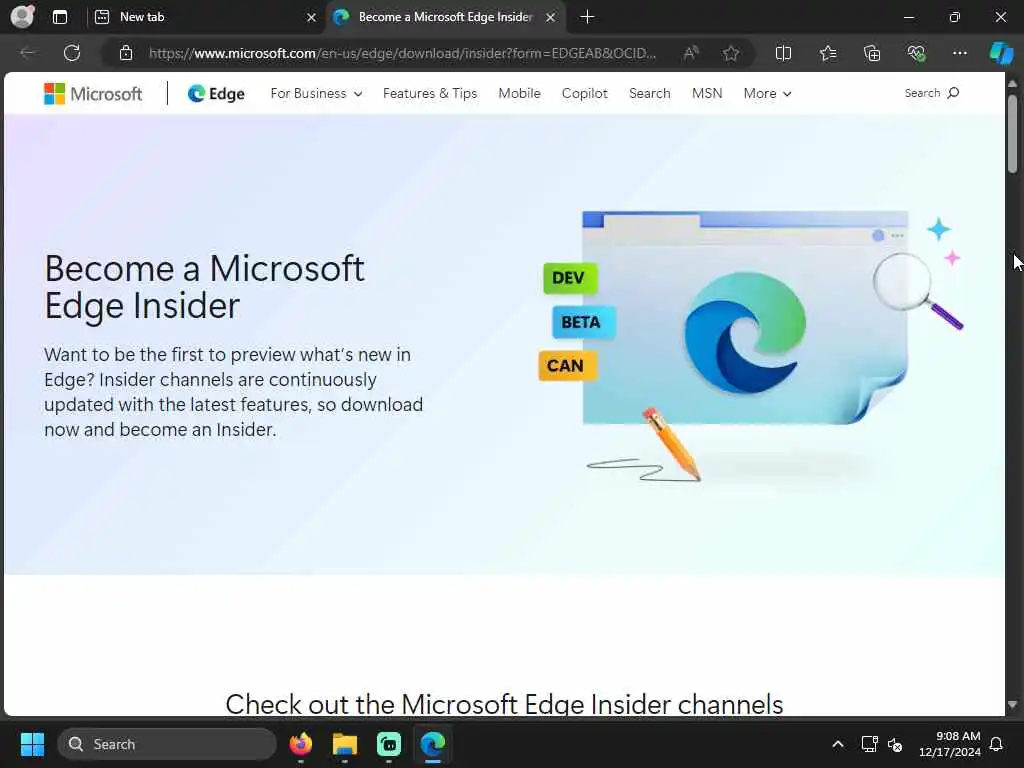
Task: Open the MSN navigation link
Action: [707, 93]
